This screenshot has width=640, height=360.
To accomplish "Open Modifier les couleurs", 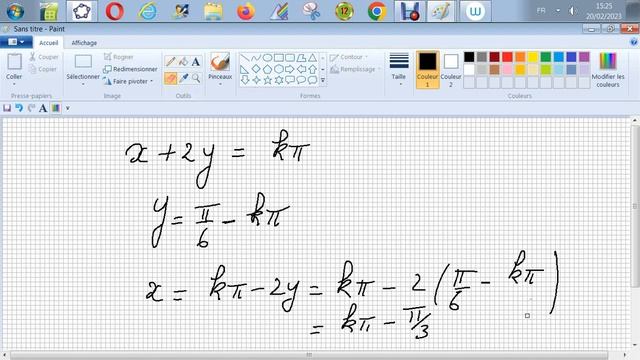I will coord(608,70).
